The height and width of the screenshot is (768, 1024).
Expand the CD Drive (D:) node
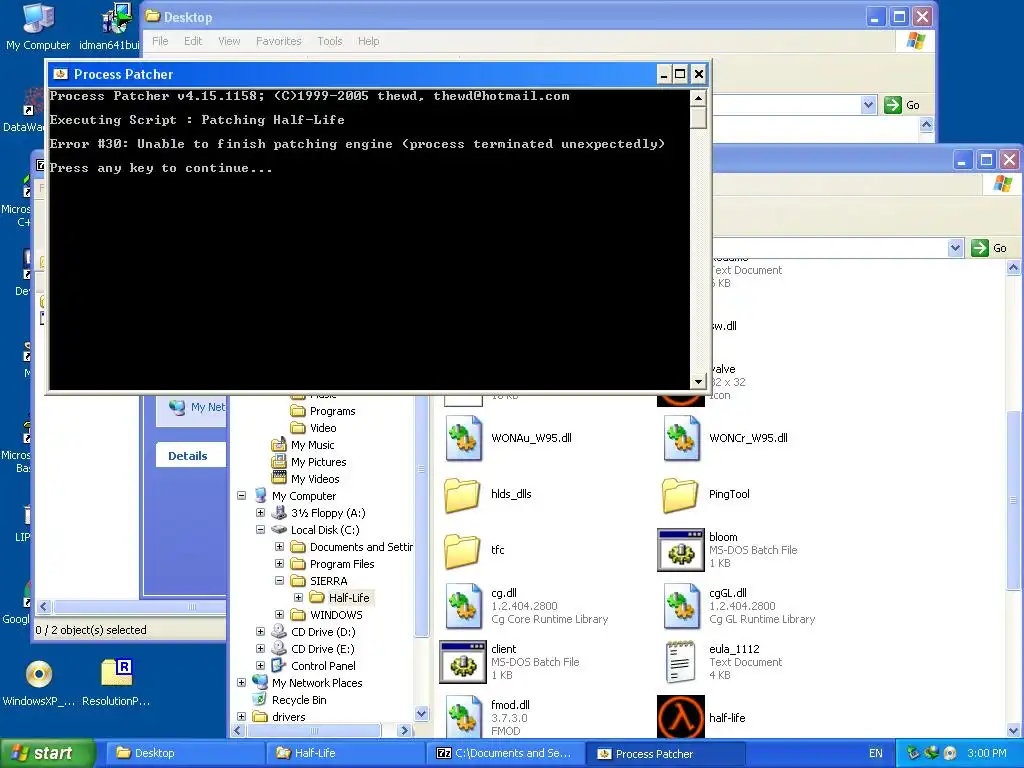coord(261,632)
